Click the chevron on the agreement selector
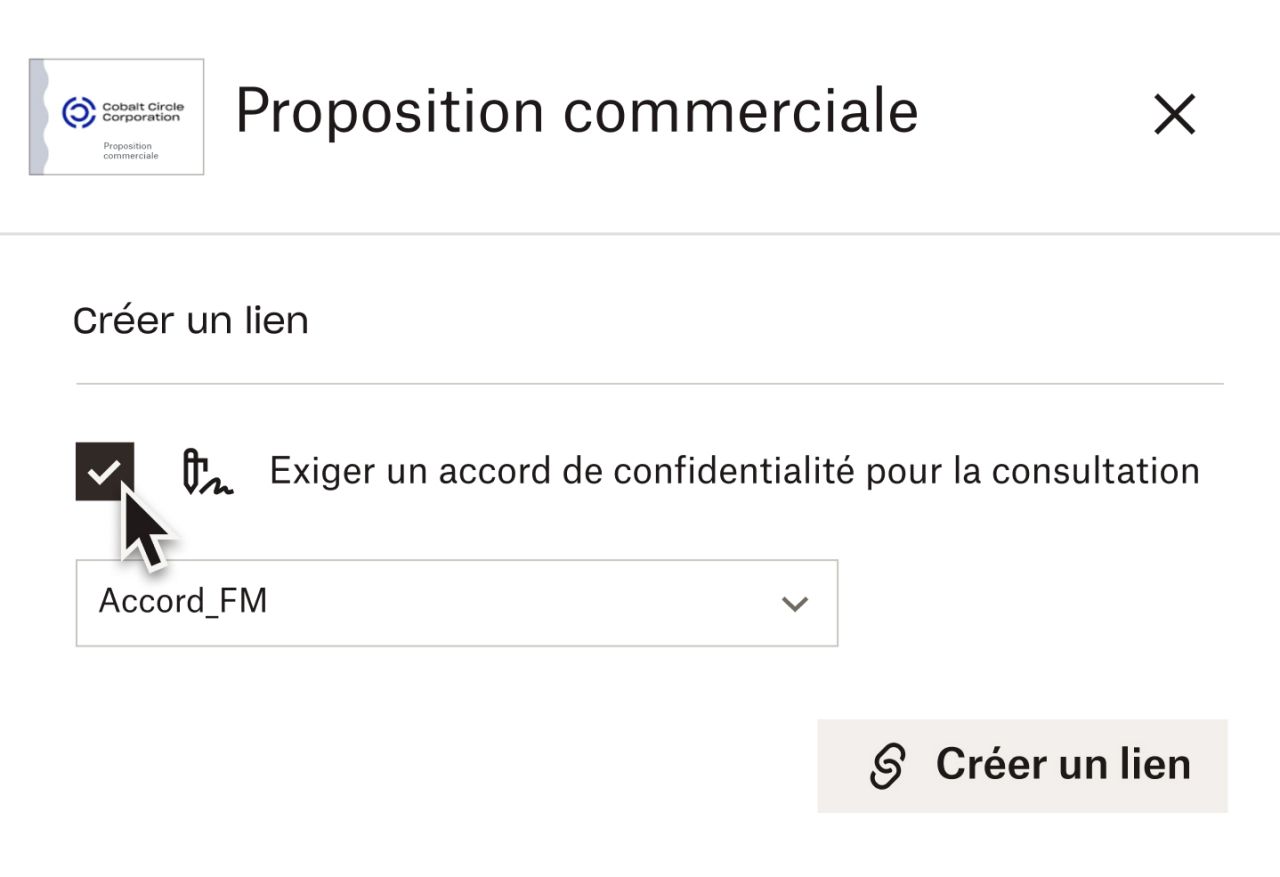1280x877 pixels. click(795, 603)
